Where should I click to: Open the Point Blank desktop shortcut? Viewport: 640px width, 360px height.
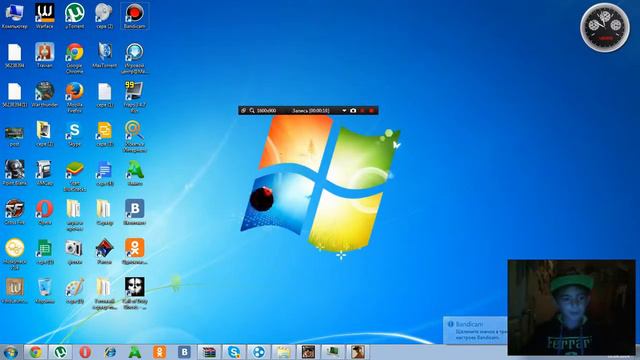(x=14, y=173)
